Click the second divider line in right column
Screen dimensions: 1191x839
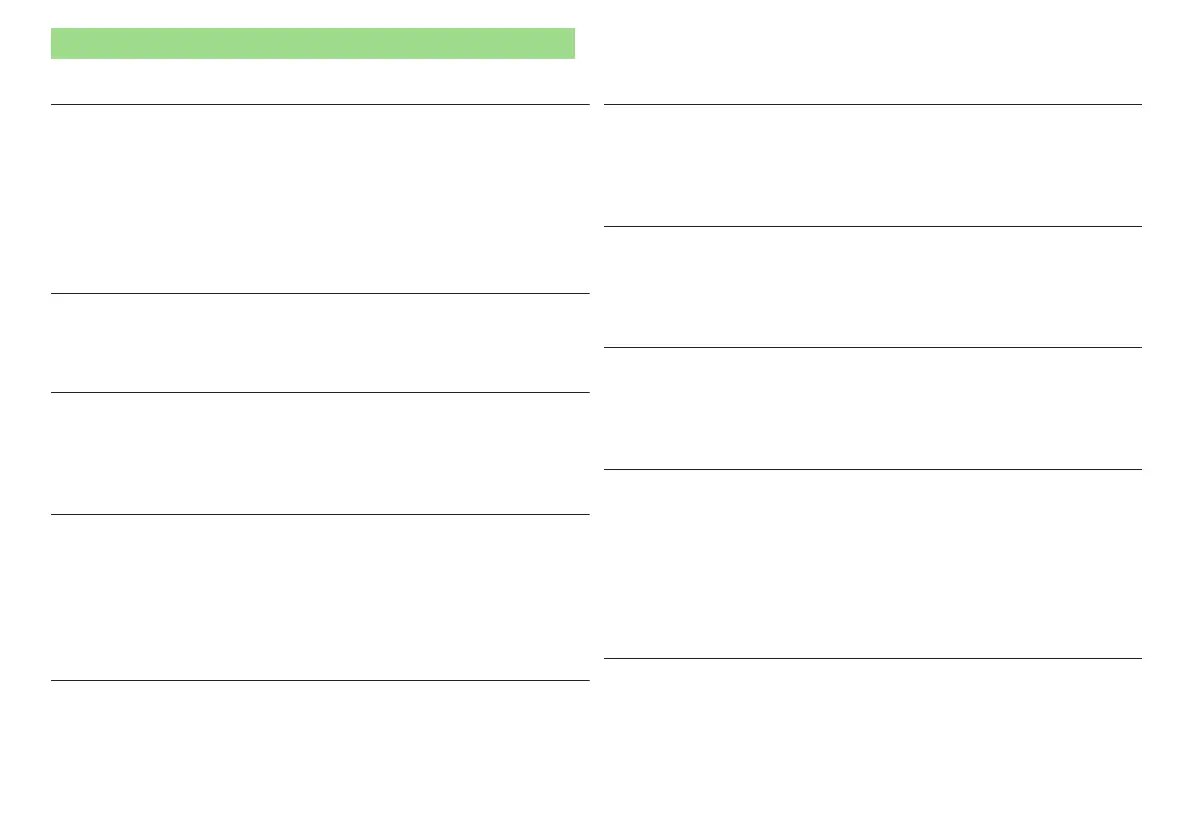click(x=873, y=226)
